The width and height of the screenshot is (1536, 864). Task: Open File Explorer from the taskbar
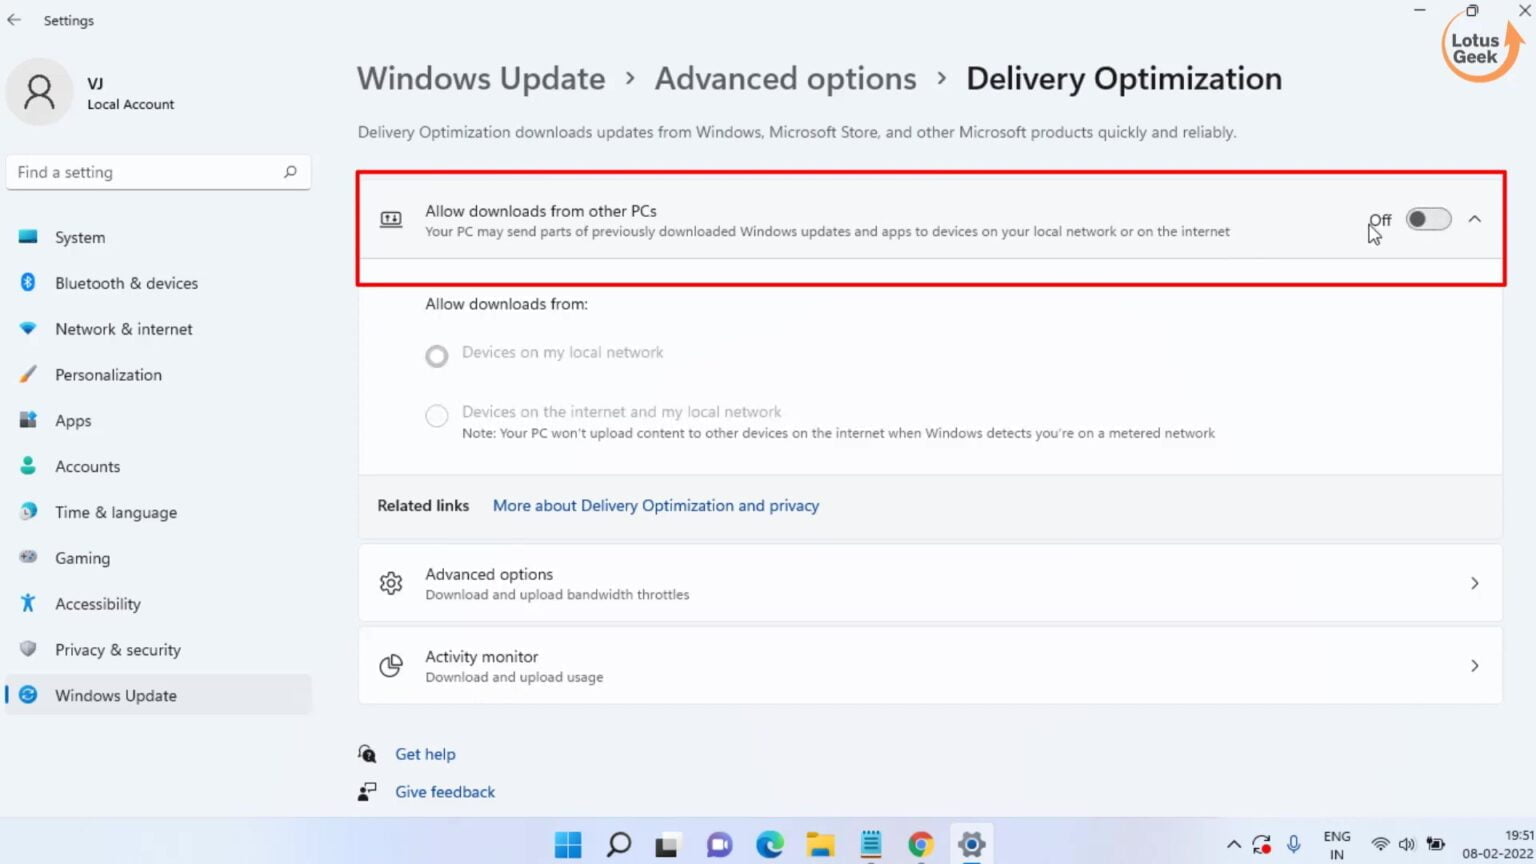pyautogui.click(x=820, y=845)
